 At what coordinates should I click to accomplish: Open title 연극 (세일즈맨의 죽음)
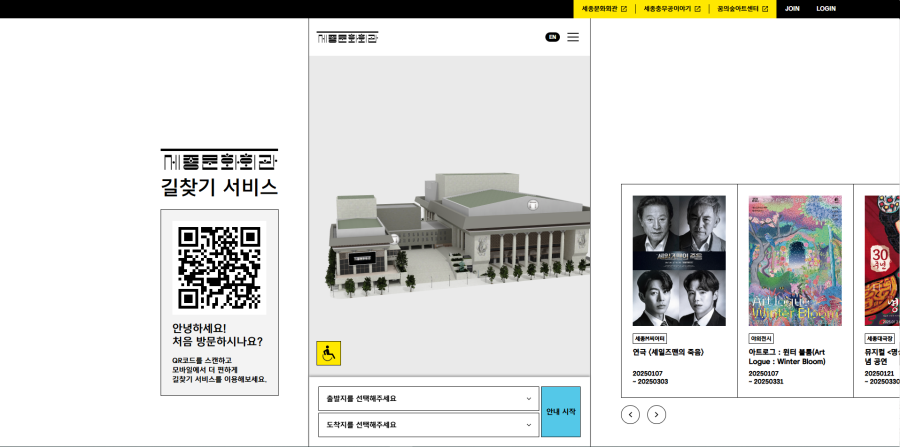[668, 352]
